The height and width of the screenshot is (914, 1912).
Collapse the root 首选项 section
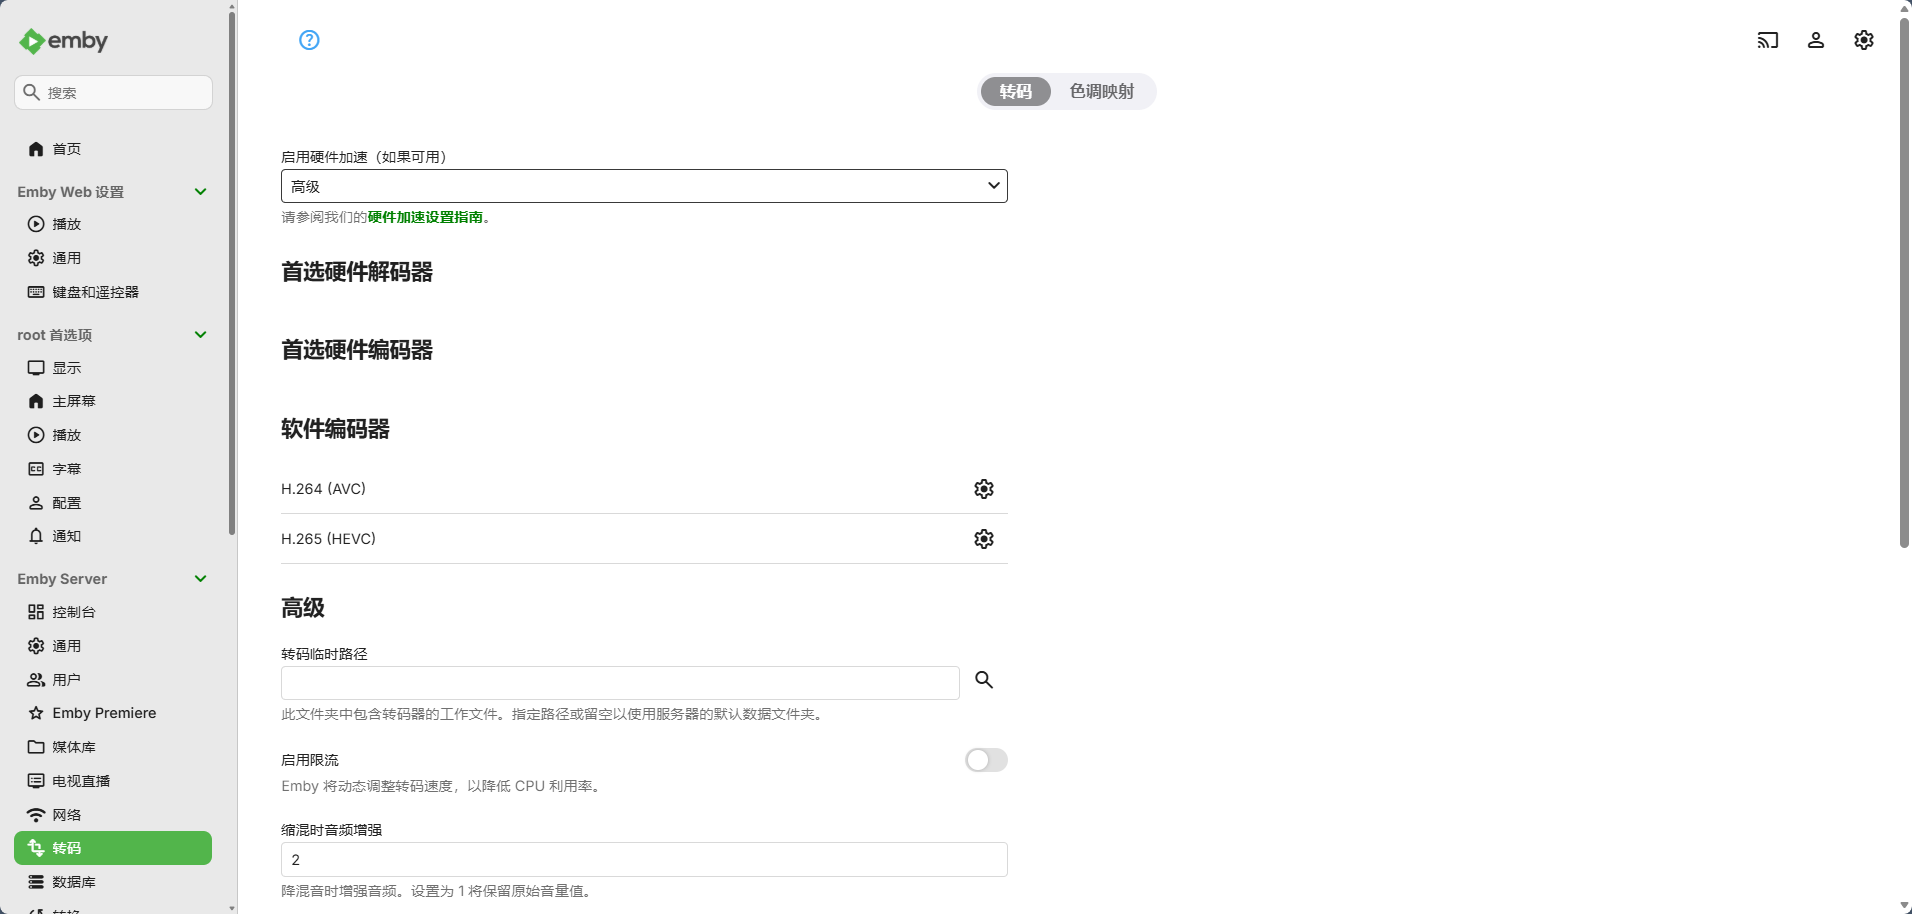tap(200, 335)
